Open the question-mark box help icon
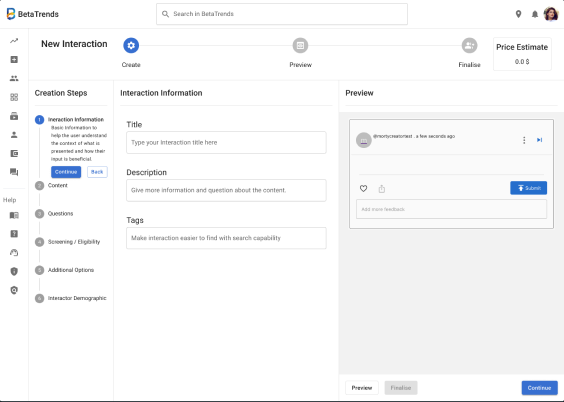This screenshot has height=402, width=564. (x=14, y=234)
